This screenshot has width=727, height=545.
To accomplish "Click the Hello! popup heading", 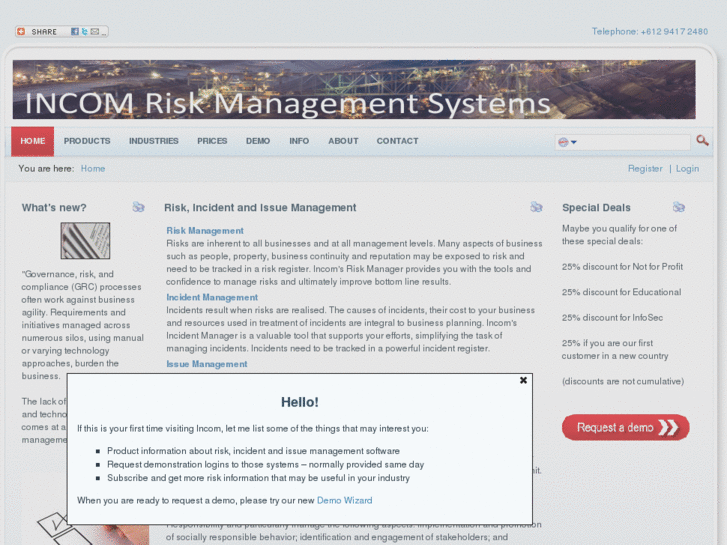I will click(300, 402).
